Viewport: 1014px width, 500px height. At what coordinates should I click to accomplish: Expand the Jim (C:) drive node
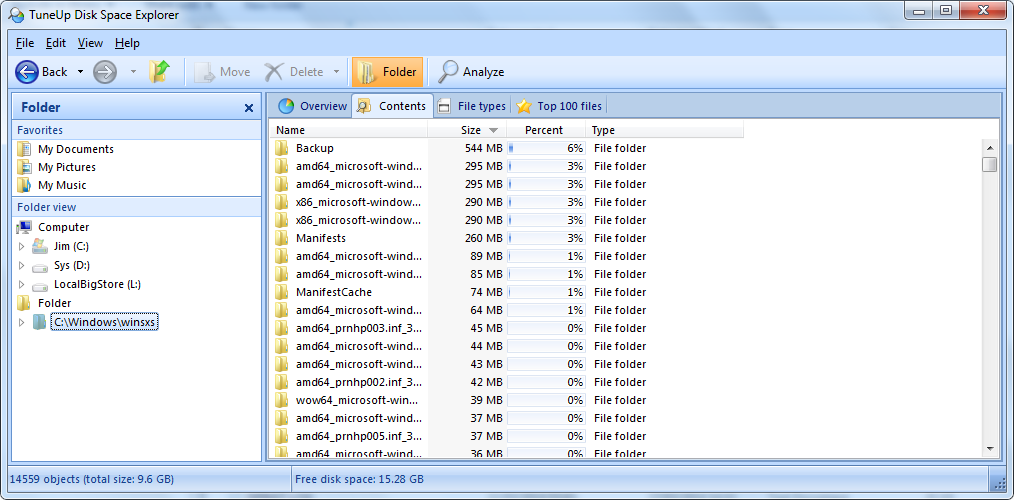pos(21,246)
